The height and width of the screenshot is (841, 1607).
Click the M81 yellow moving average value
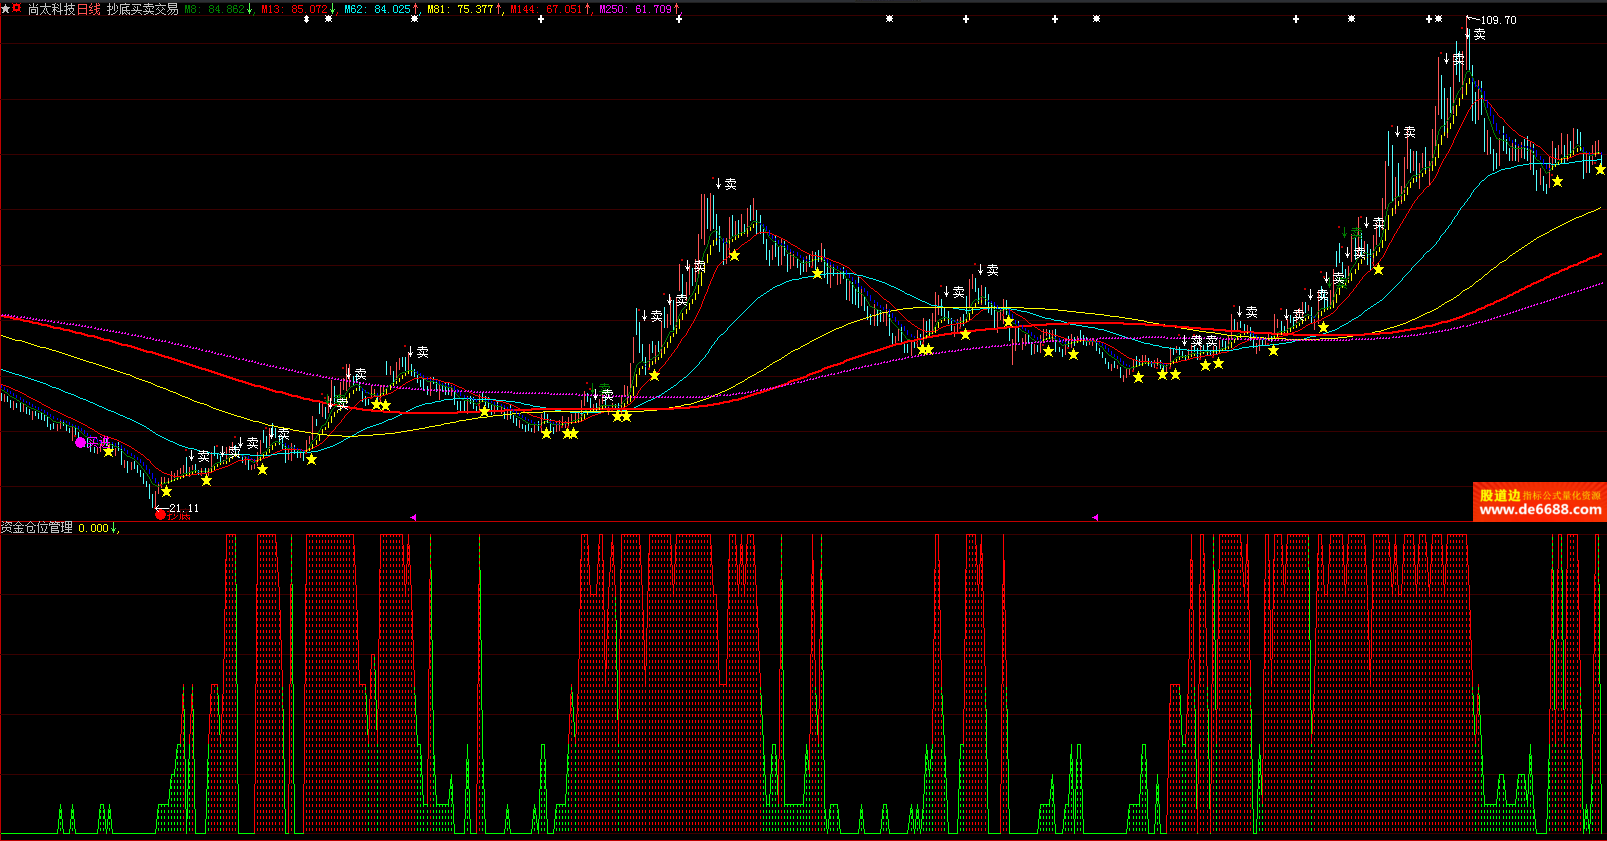475,9
